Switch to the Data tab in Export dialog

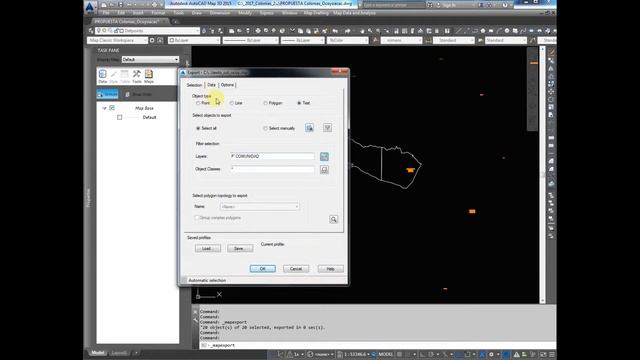pyautogui.click(x=211, y=85)
